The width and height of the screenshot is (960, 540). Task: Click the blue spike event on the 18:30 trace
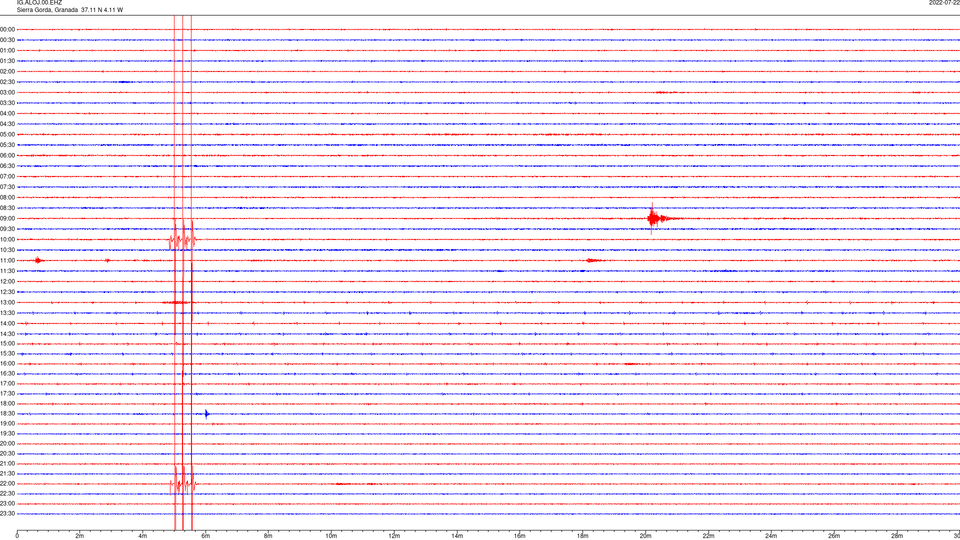click(207, 414)
